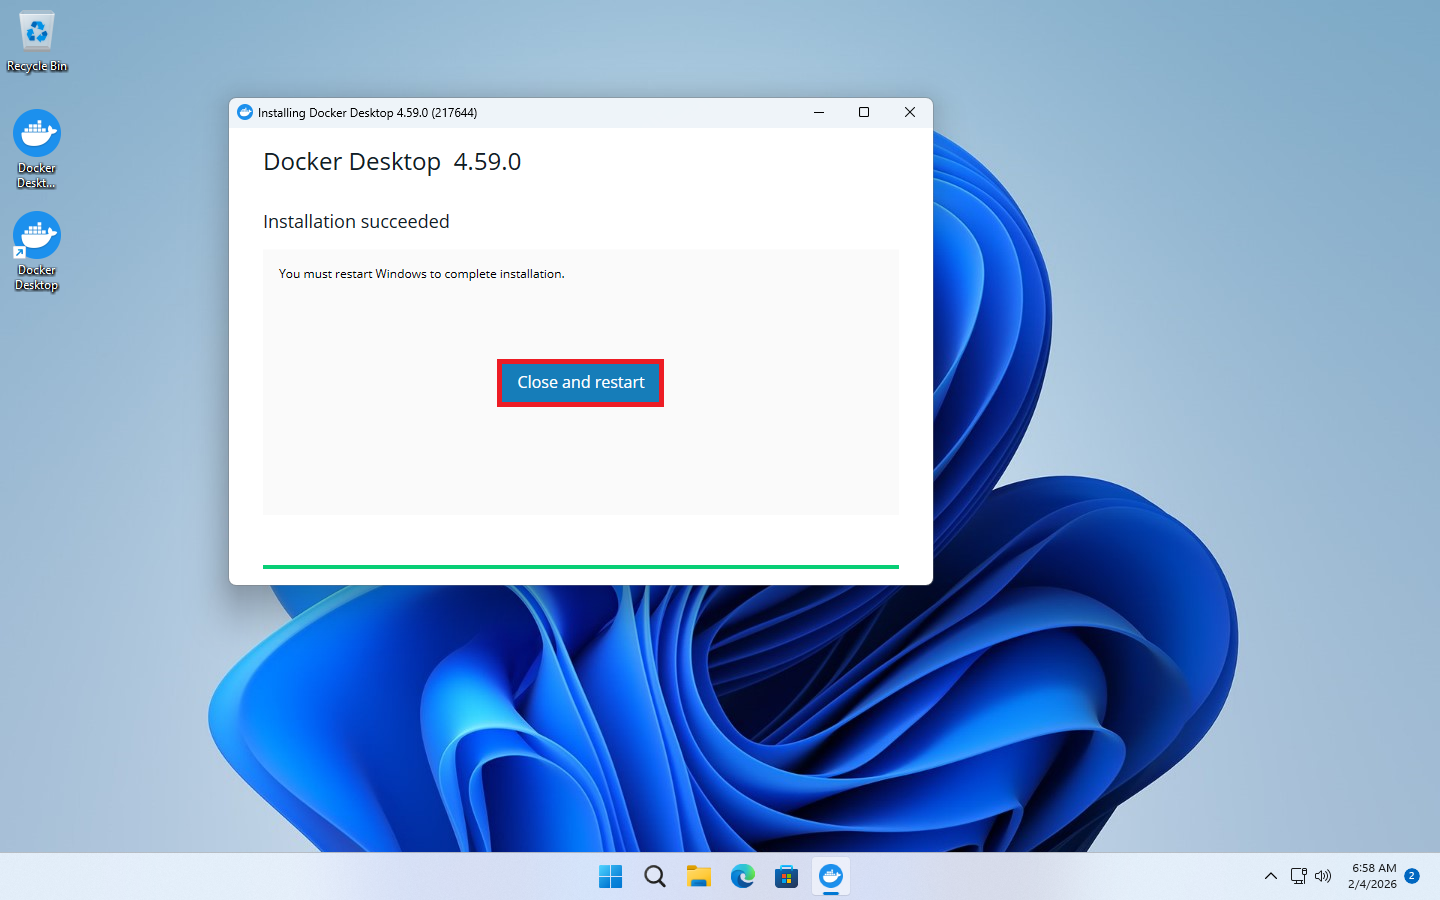Select the Docker installer icon on desktop

37,148
